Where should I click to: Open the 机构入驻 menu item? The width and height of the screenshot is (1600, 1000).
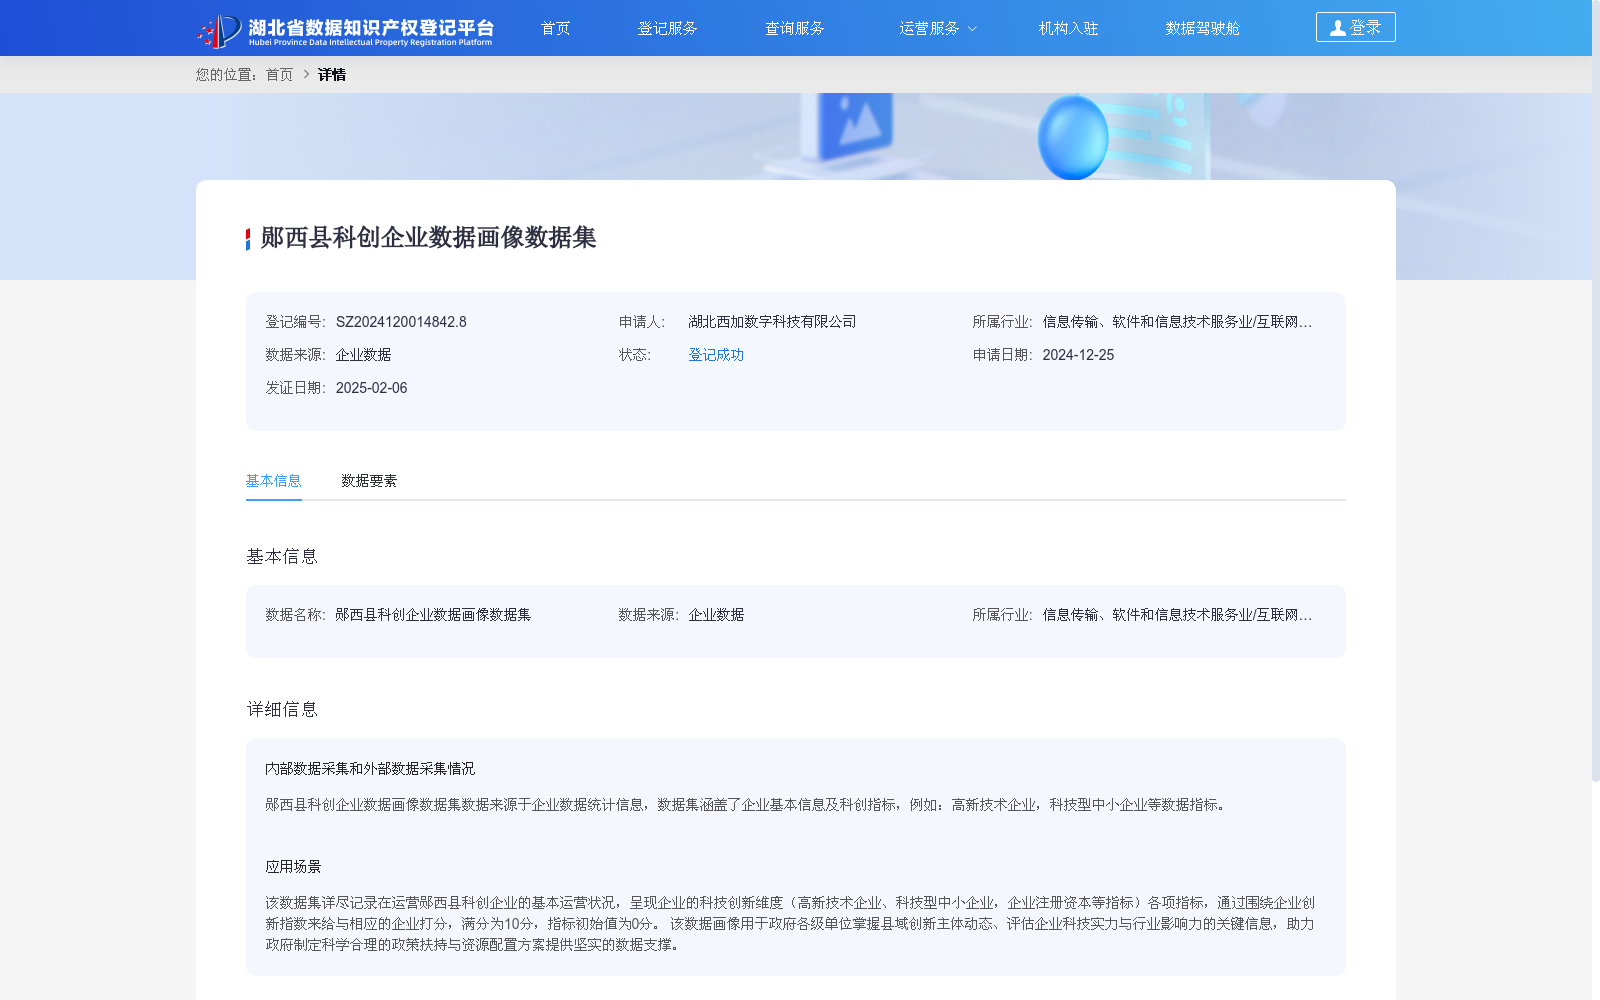pyautogui.click(x=1068, y=28)
